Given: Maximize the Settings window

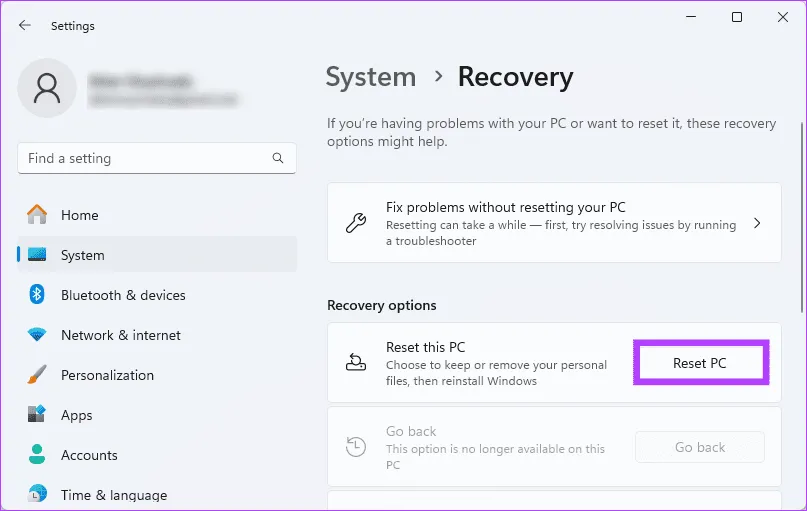Looking at the screenshot, I should [737, 17].
